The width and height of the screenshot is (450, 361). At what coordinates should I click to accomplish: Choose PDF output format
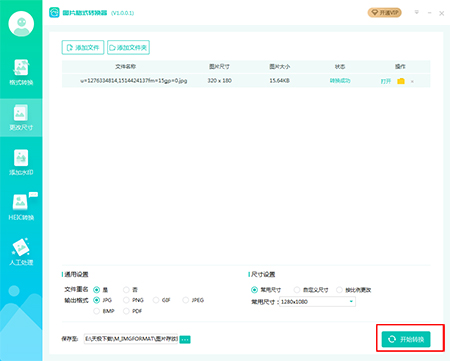tap(126, 311)
